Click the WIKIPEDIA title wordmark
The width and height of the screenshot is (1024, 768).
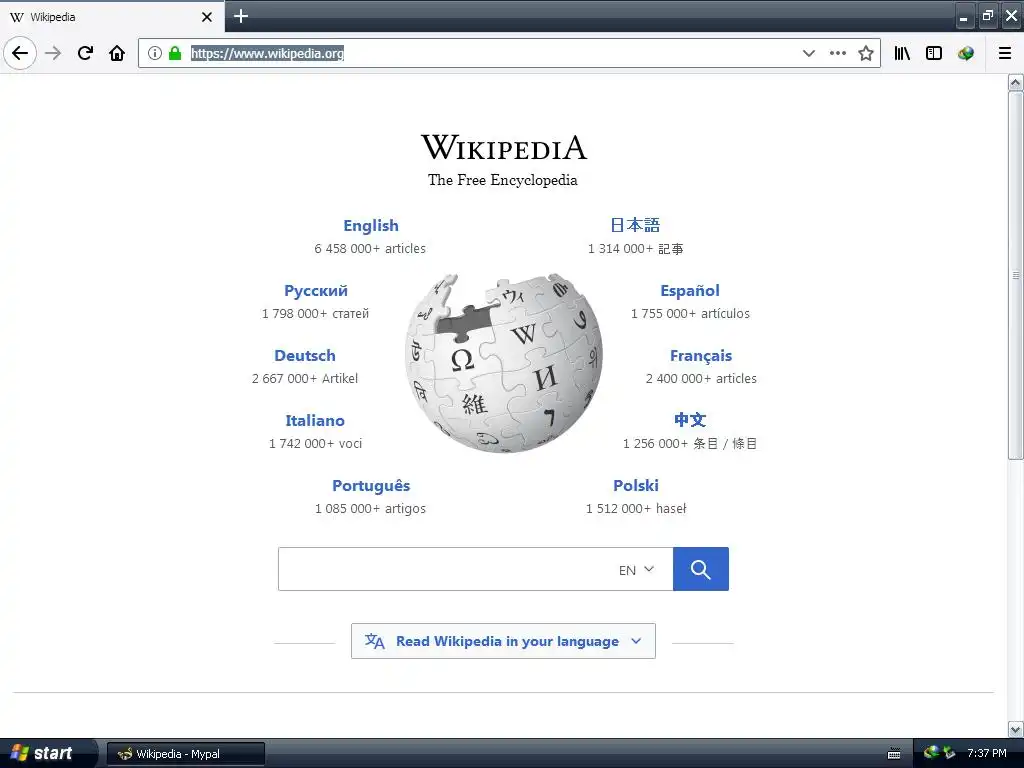(504, 148)
